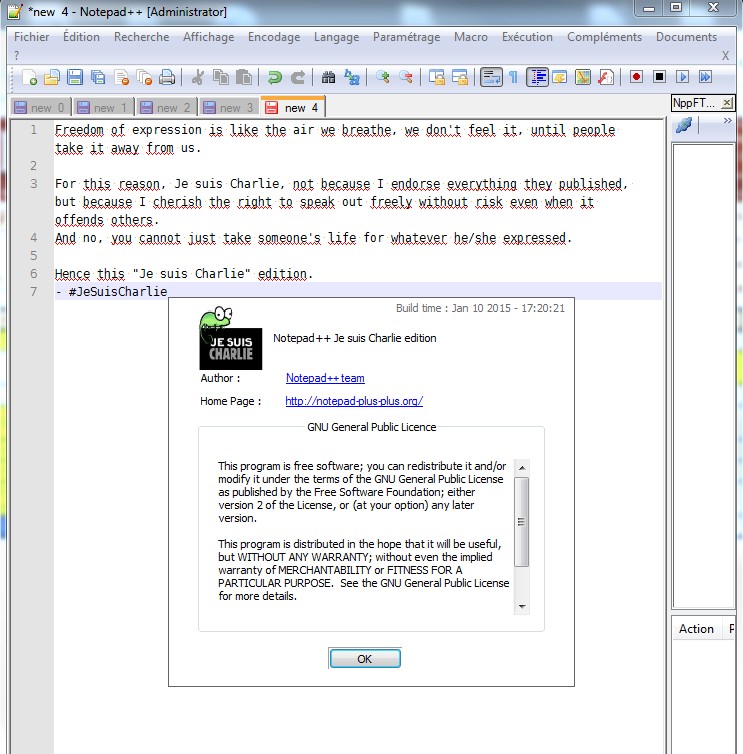Viewport: 743px width, 754px height.
Task: Open the Langage menu
Action: tap(336, 37)
